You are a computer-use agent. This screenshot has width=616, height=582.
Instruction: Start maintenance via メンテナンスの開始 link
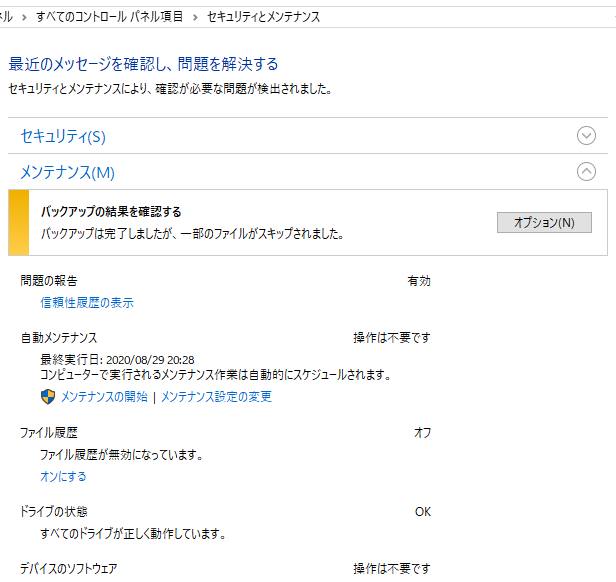point(104,397)
